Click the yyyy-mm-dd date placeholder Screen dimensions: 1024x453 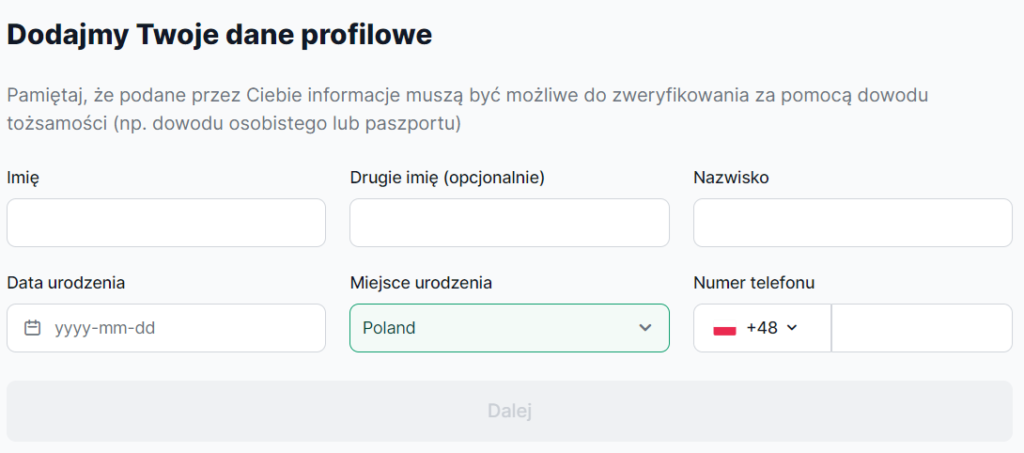[105, 328]
